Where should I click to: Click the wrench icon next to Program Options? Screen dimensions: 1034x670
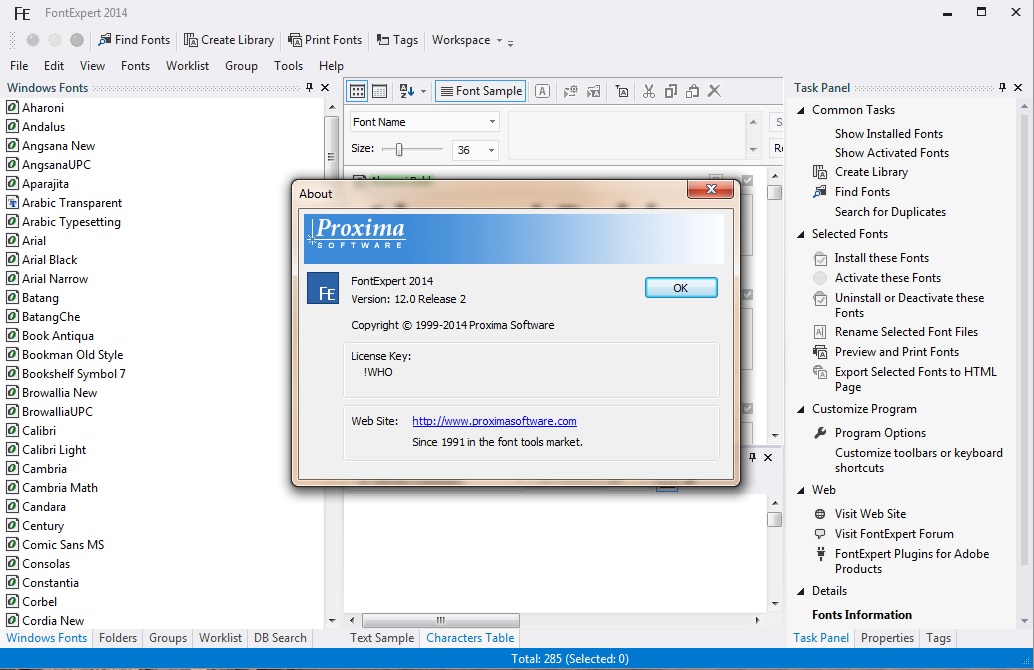(x=820, y=433)
